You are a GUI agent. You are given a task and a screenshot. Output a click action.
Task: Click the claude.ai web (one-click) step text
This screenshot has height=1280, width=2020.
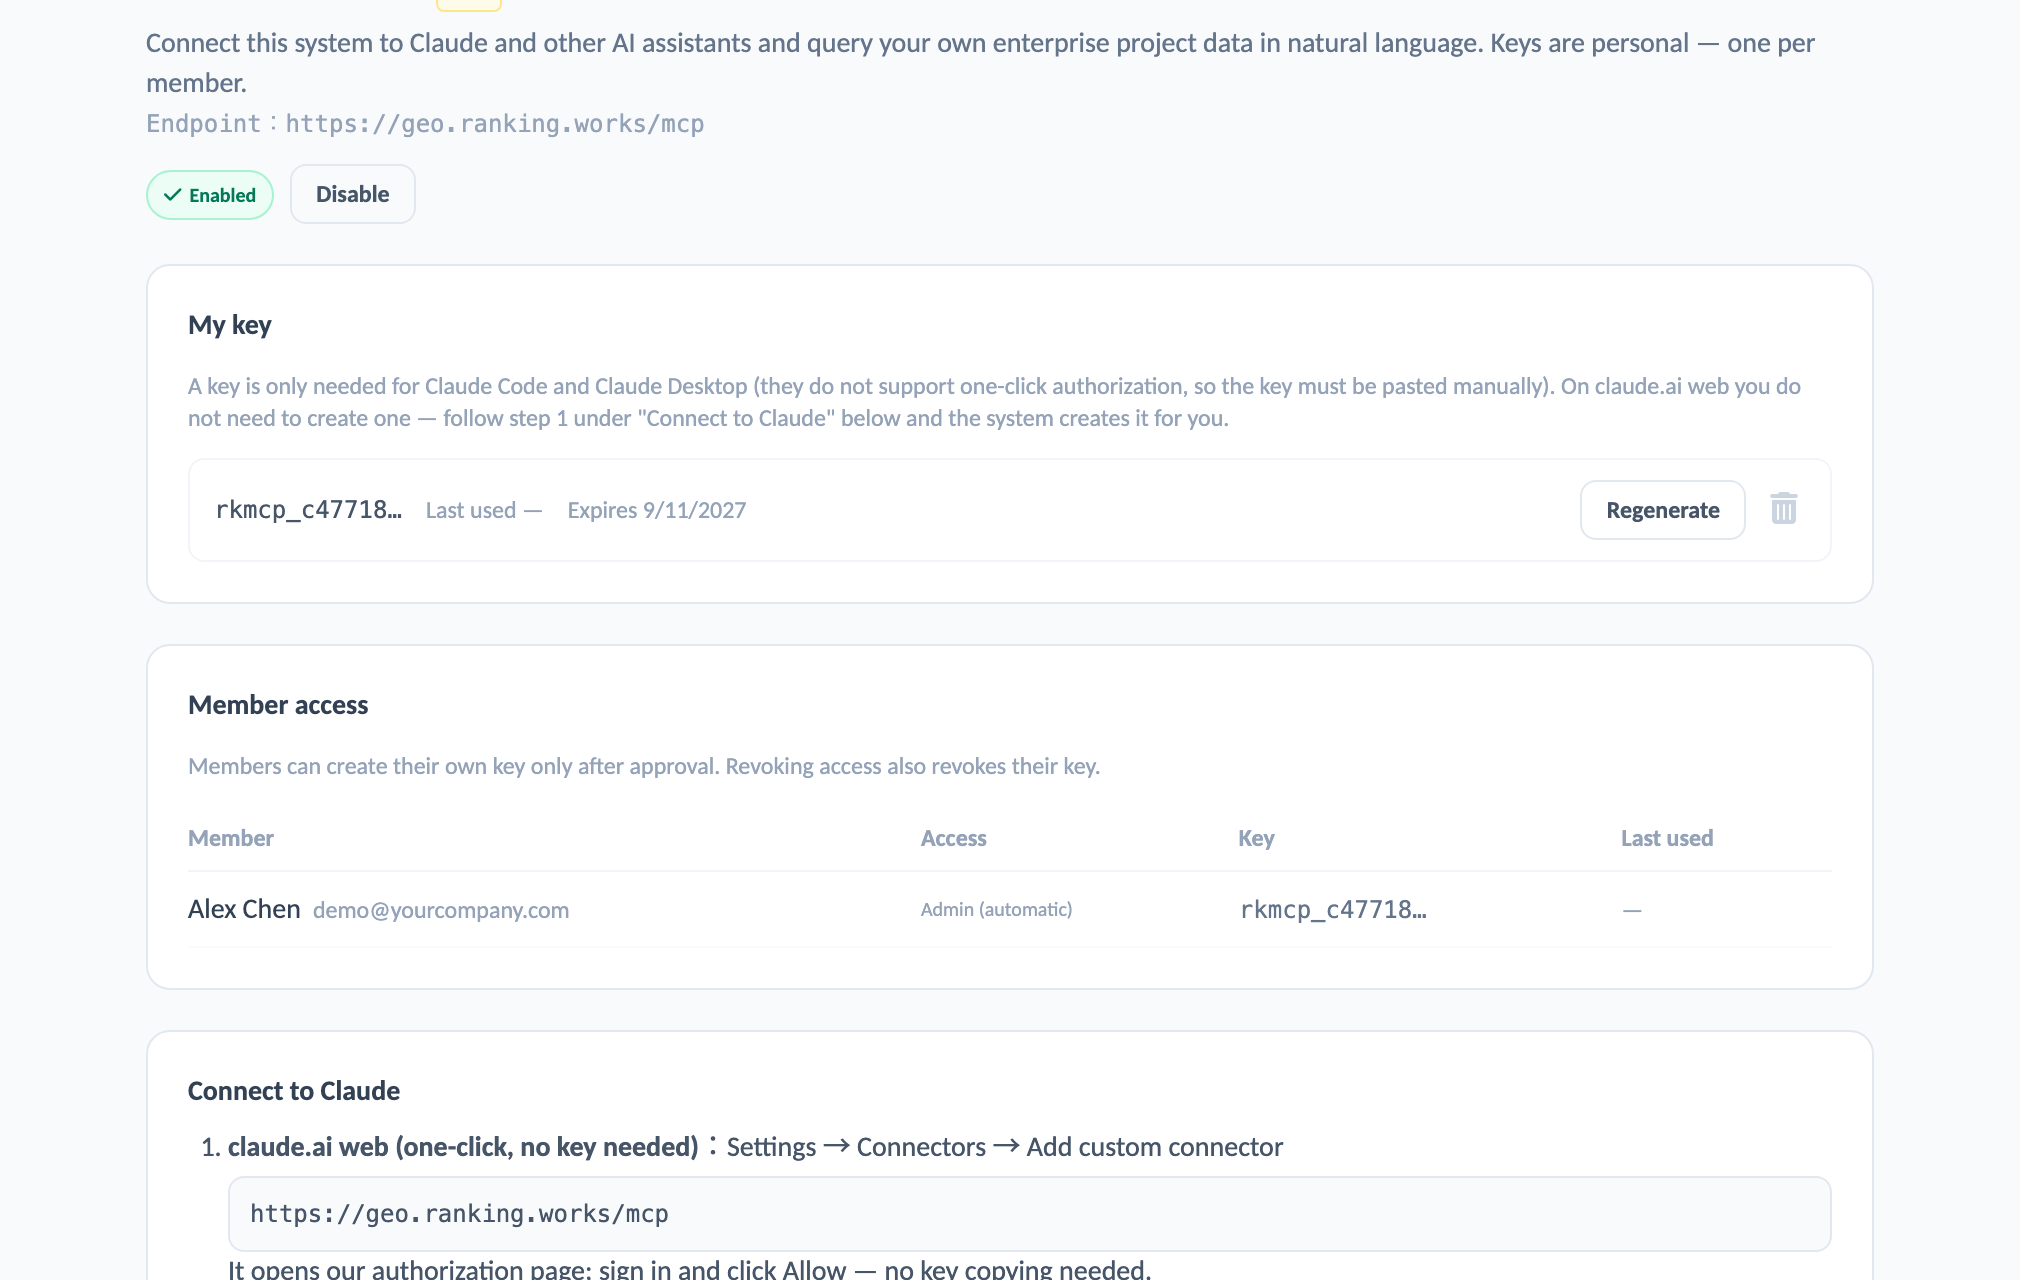tap(463, 1147)
